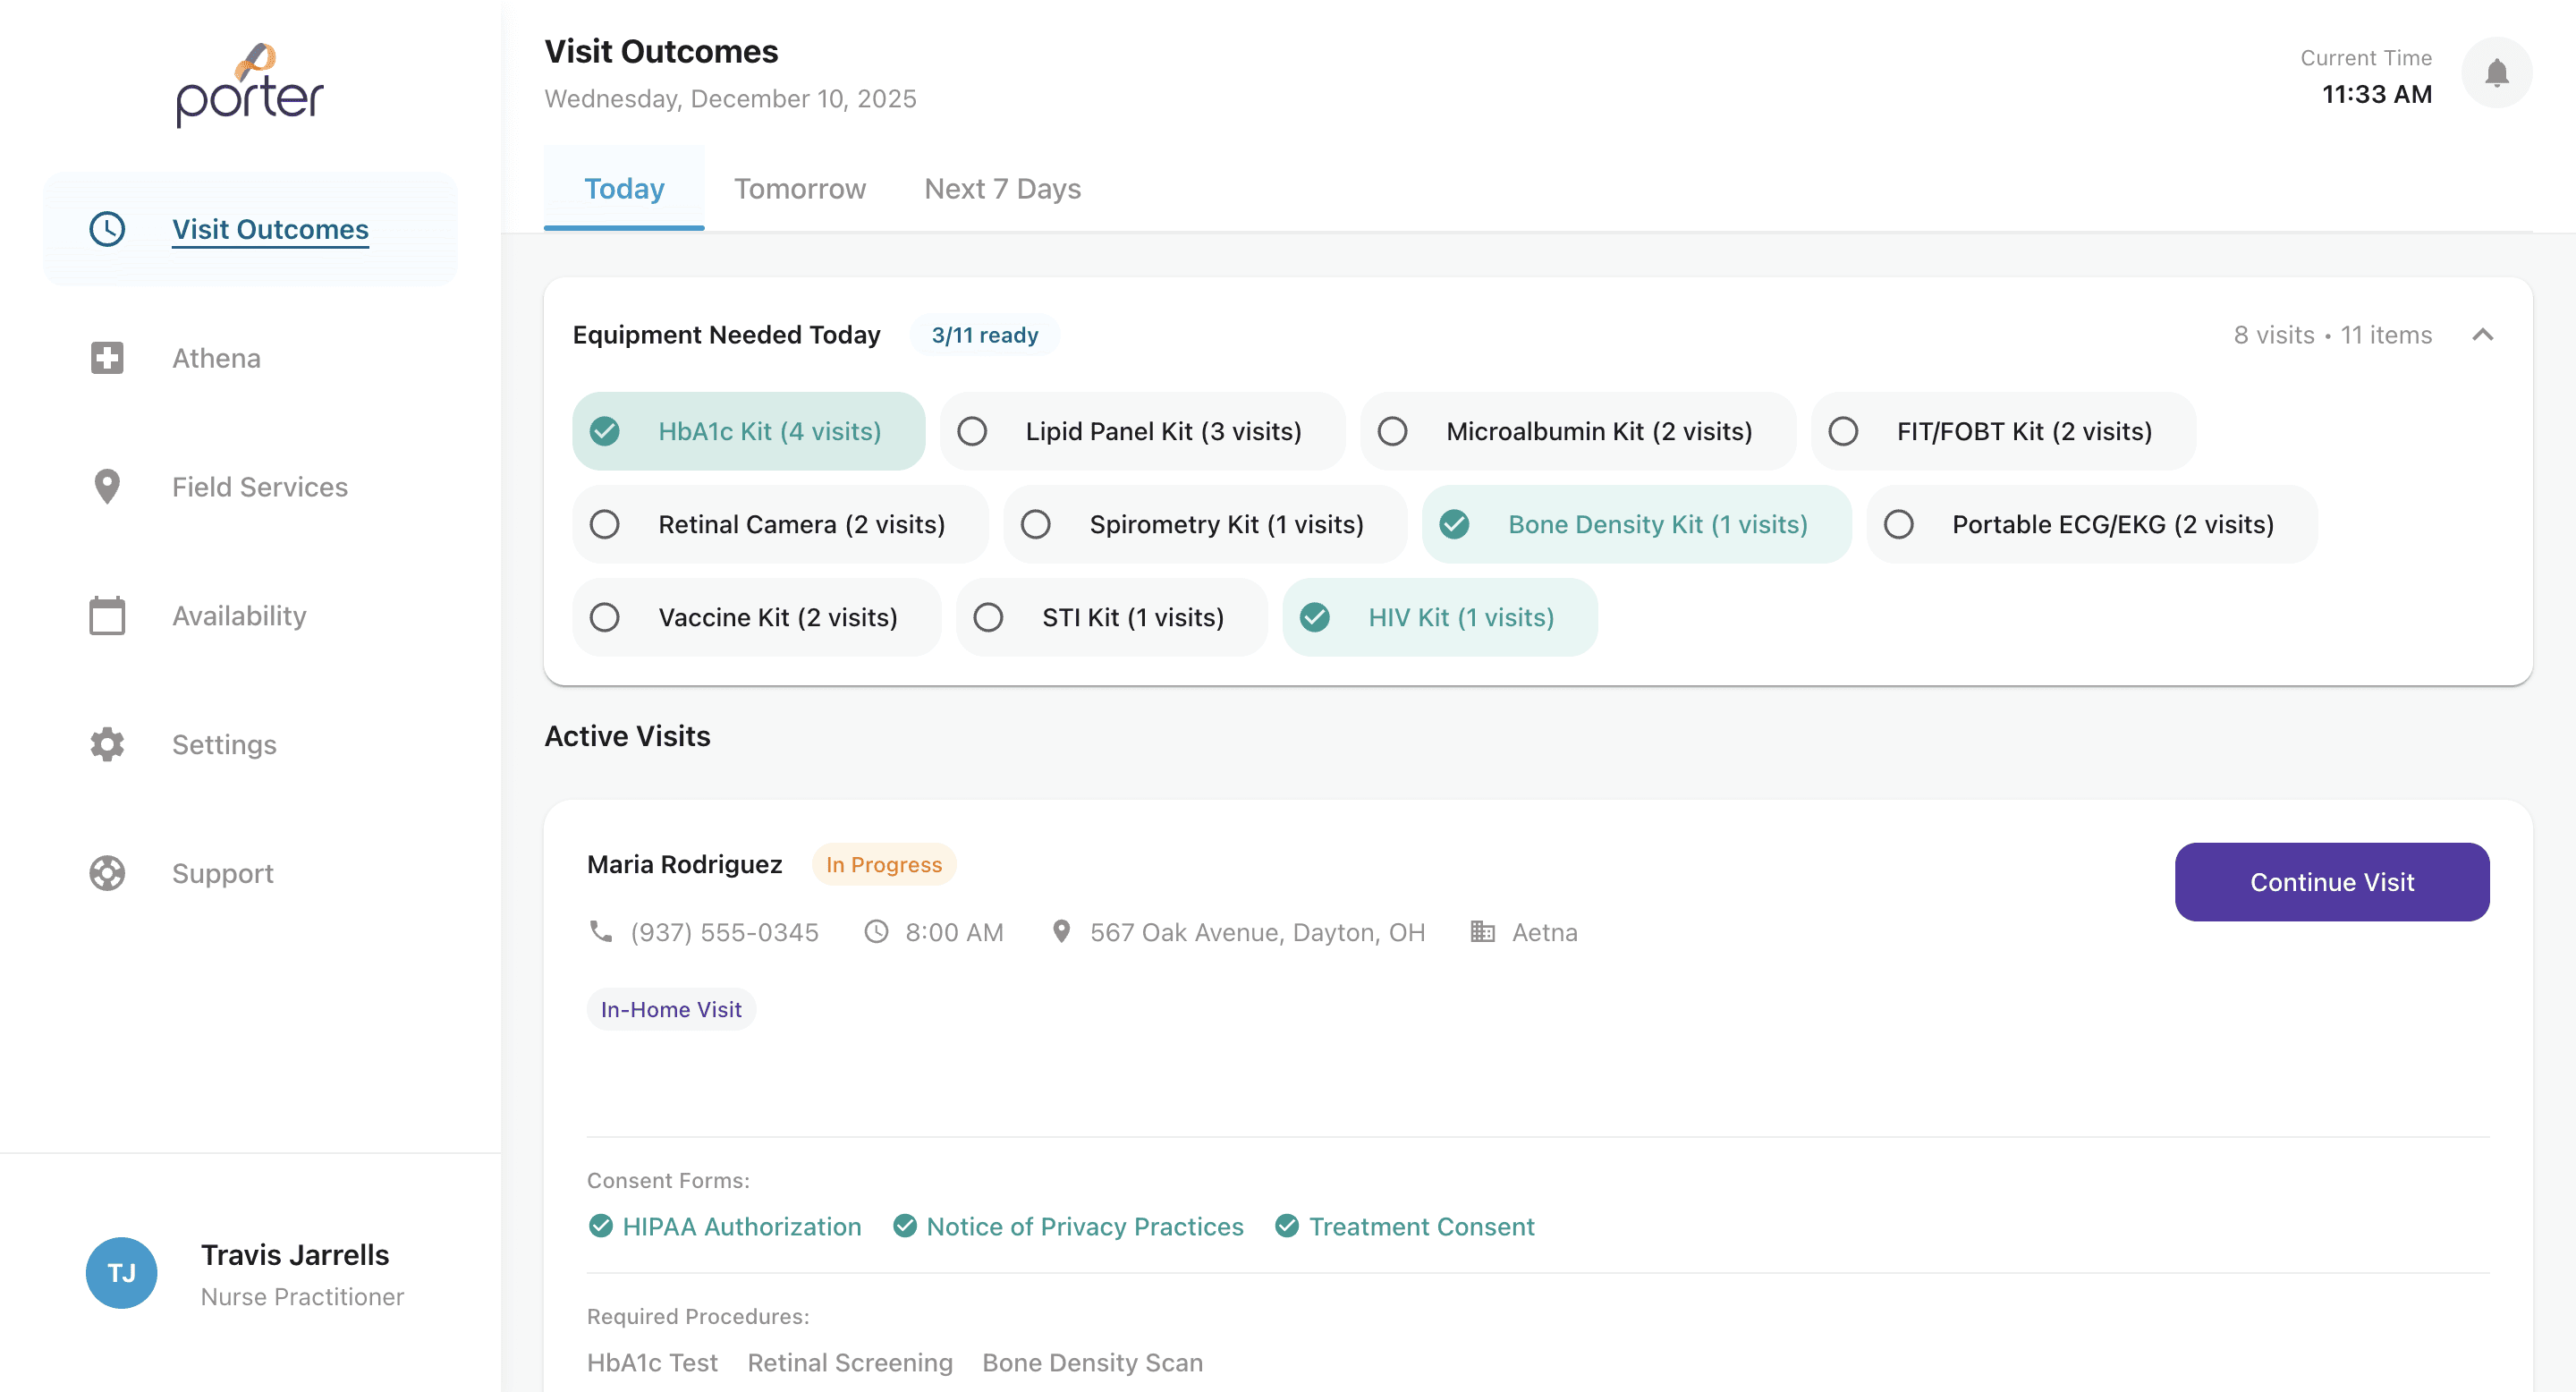The image size is (2576, 1392).
Task: Open Settings via the gear icon
Action: (x=107, y=744)
